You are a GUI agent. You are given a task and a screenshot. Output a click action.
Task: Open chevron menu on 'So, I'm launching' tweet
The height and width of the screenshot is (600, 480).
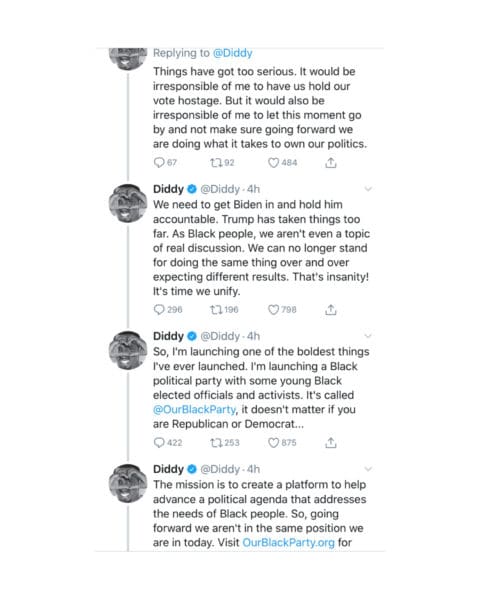(368, 336)
